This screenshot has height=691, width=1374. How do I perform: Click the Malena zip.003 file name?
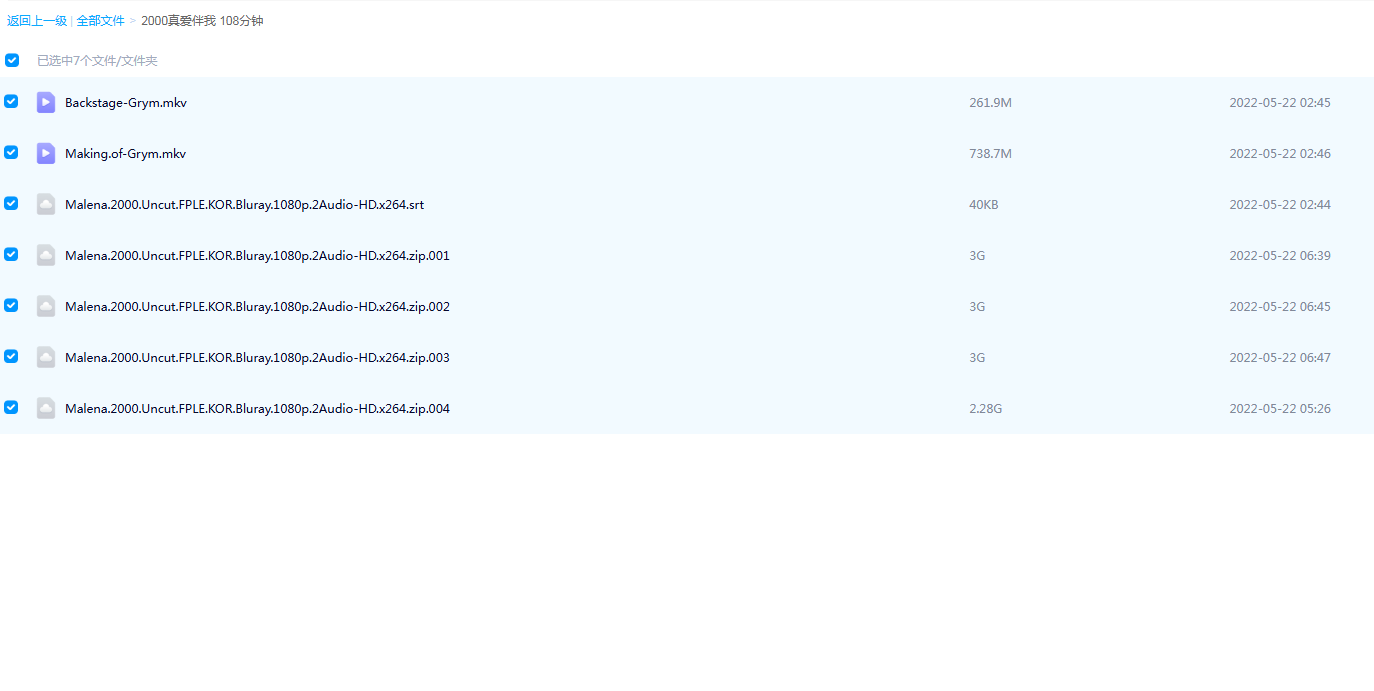[257, 358]
